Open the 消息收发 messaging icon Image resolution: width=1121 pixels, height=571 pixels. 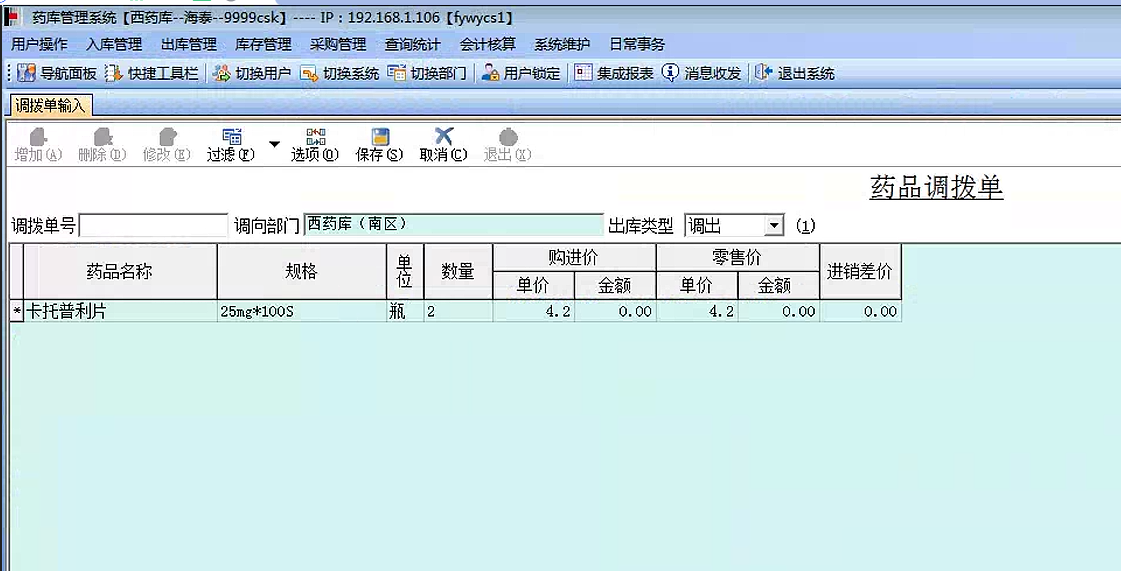pyautogui.click(x=670, y=73)
